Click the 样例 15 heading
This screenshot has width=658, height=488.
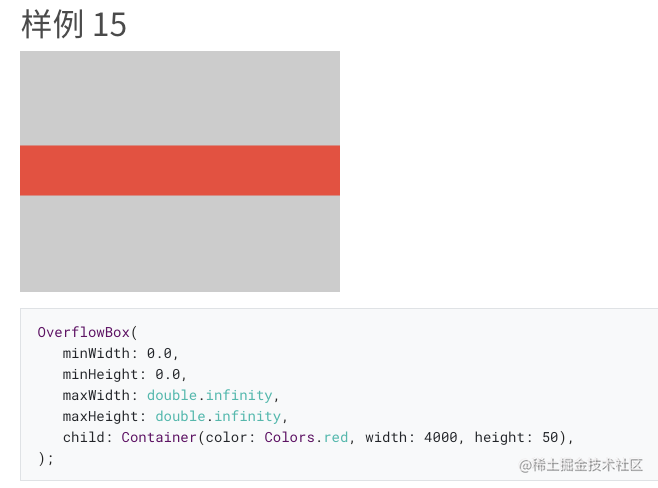tap(74, 24)
